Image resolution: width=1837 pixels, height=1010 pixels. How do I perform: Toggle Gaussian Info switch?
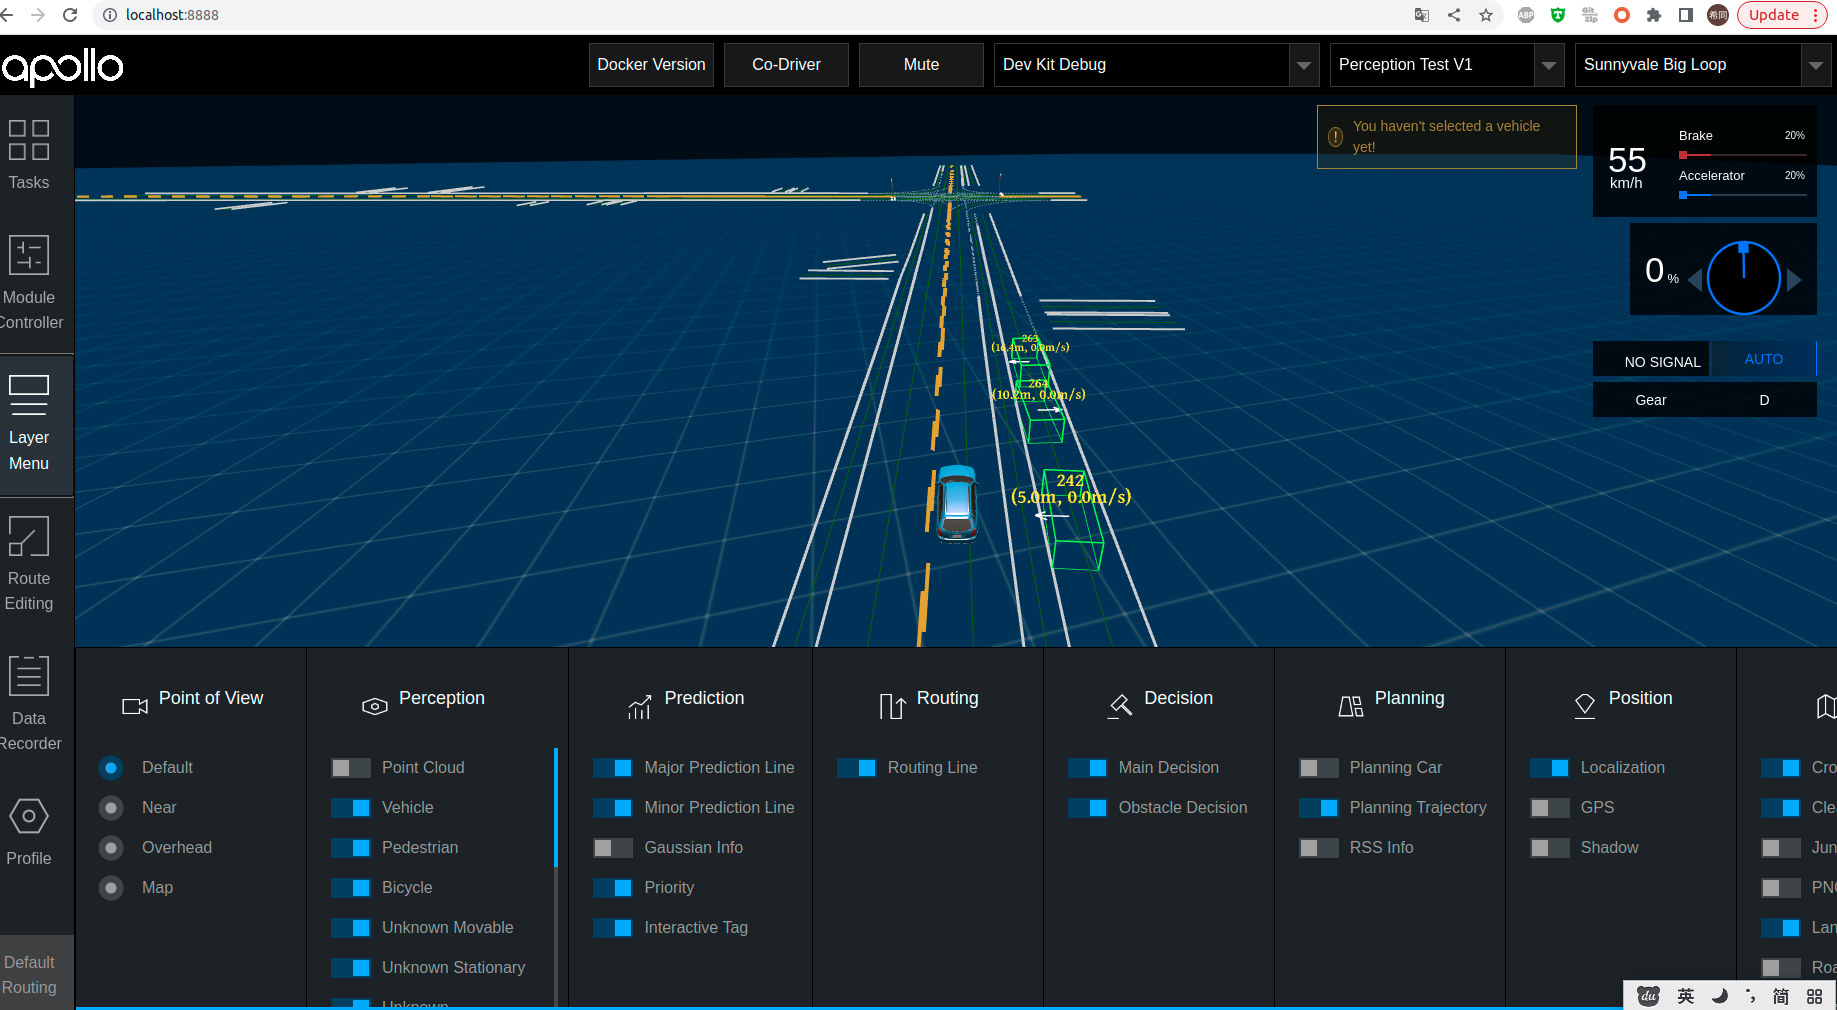point(613,848)
